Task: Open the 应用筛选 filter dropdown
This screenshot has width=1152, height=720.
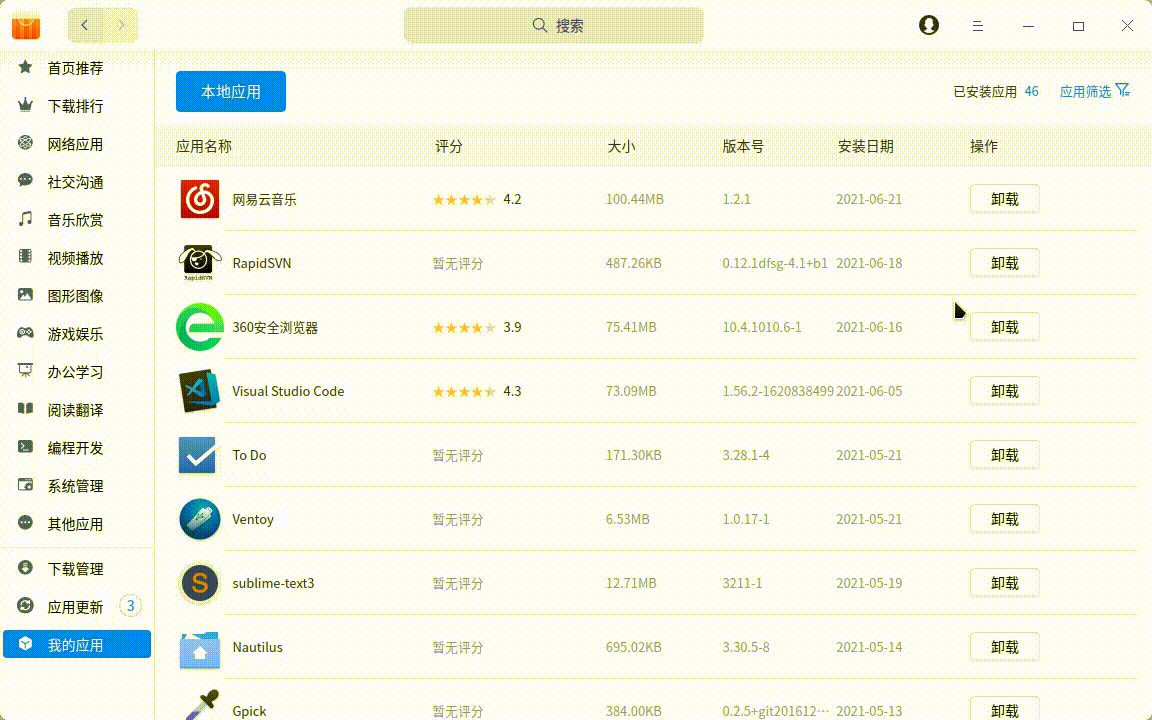Action: 1094,91
